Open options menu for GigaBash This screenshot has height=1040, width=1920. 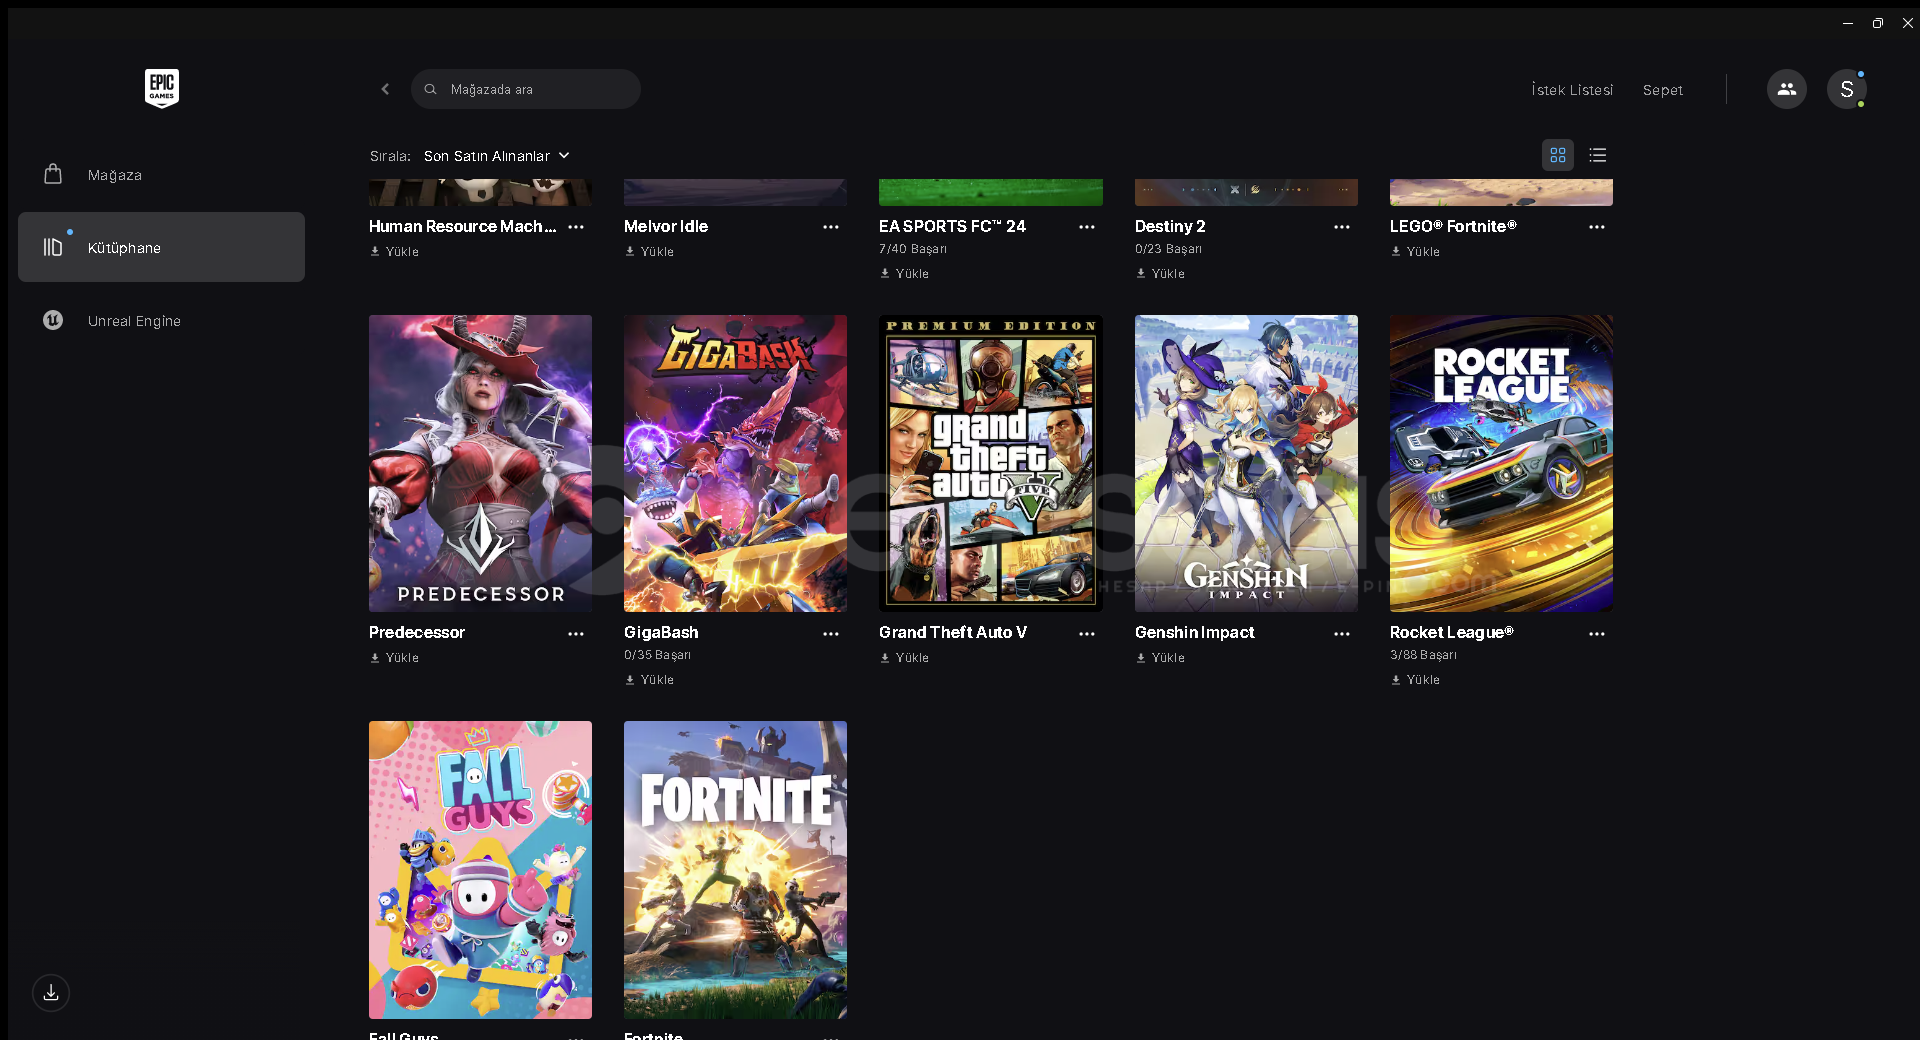click(x=831, y=634)
